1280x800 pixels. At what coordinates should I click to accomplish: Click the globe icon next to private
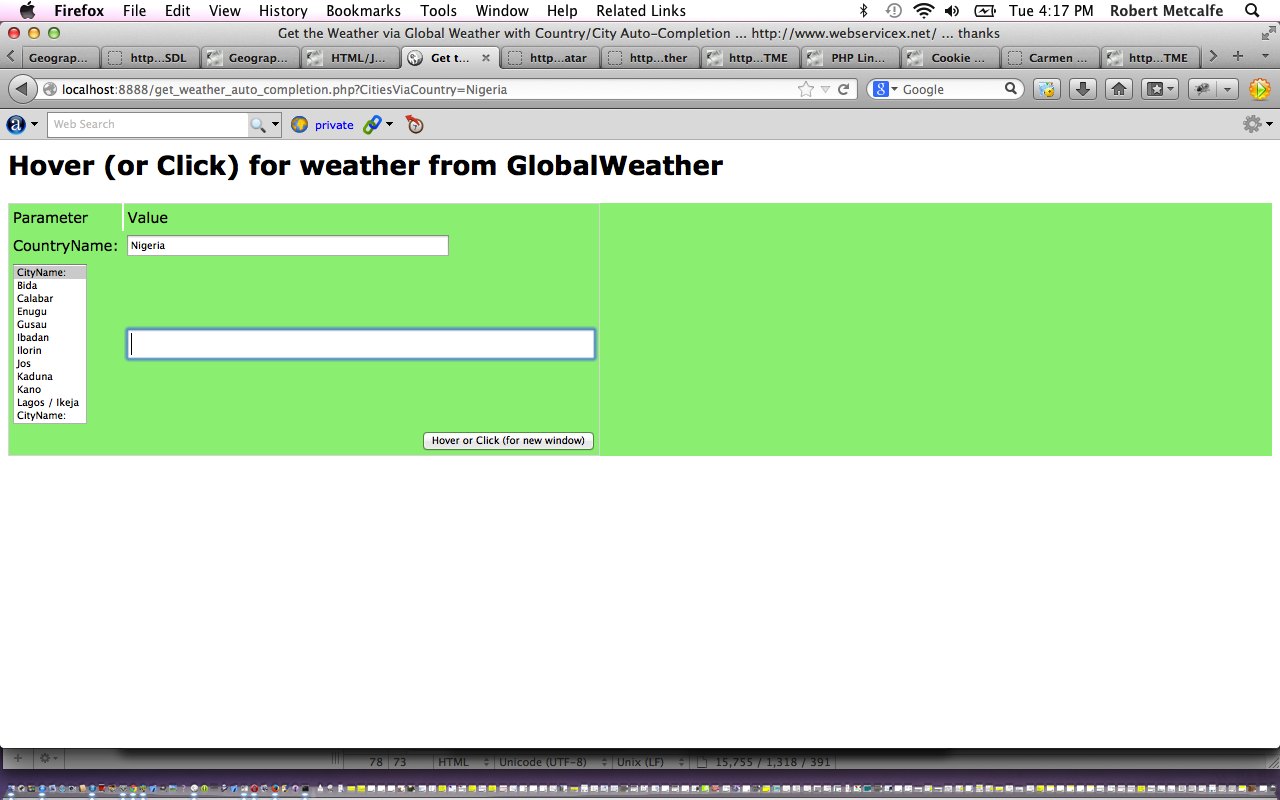(x=299, y=124)
